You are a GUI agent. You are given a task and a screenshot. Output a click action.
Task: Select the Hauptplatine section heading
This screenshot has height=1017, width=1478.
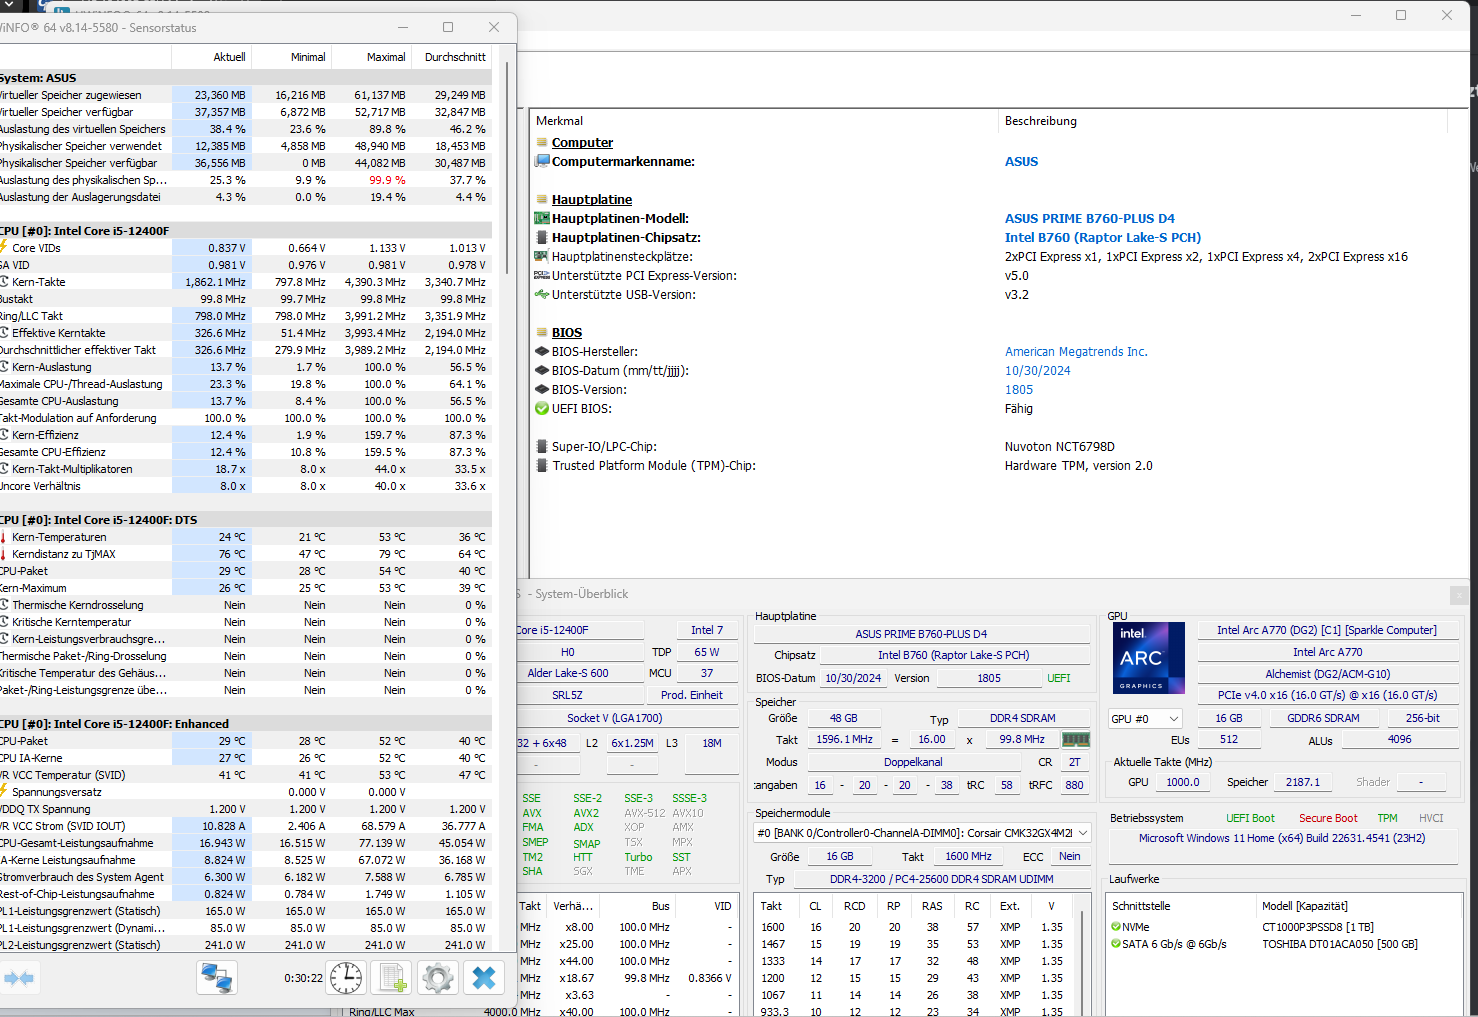(x=592, y=200)
